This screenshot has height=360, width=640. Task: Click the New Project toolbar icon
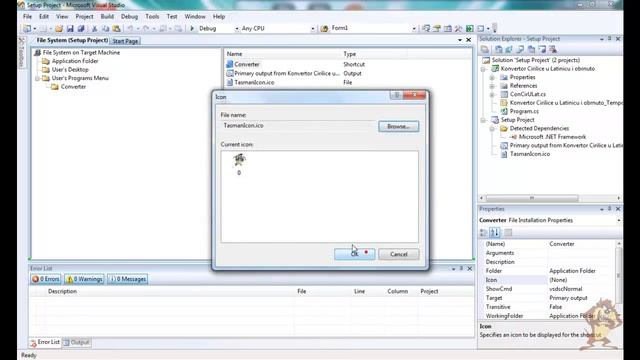[x=27, y=29]
